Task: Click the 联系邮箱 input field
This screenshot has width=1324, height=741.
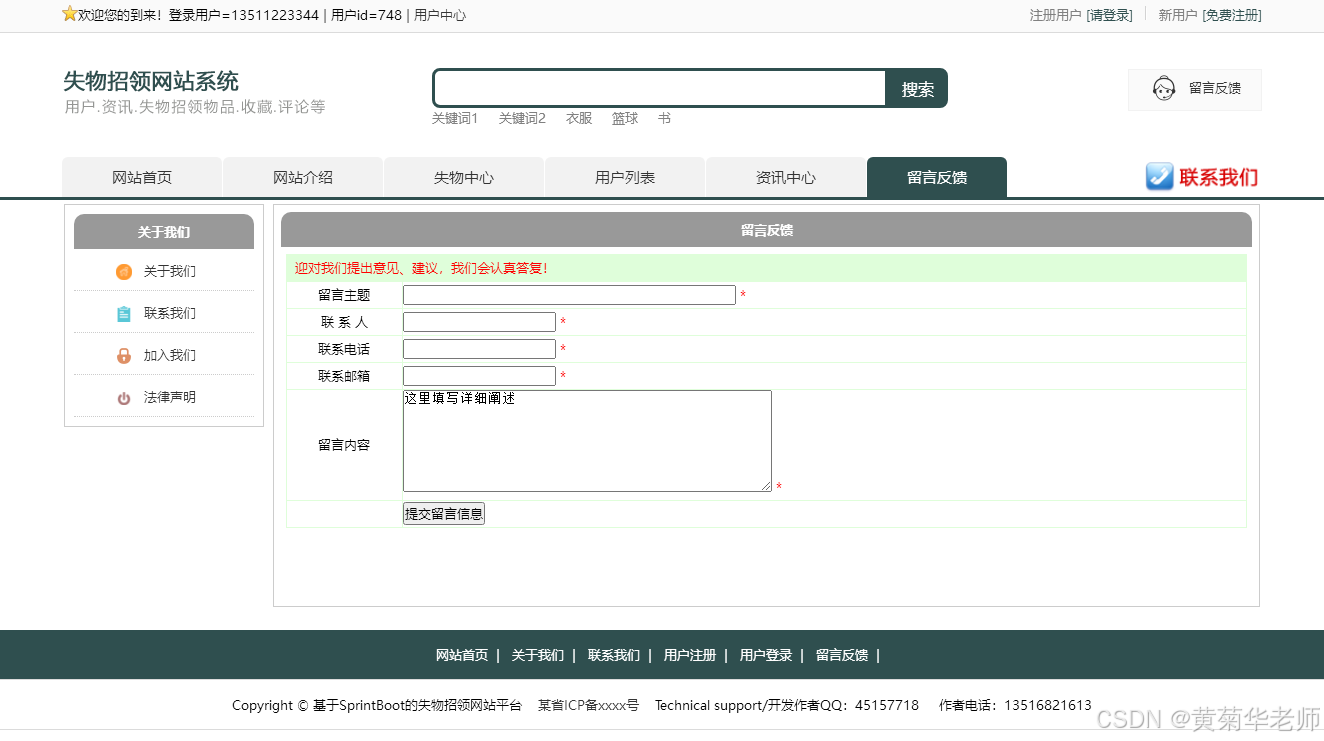Action: click(479, 376)
